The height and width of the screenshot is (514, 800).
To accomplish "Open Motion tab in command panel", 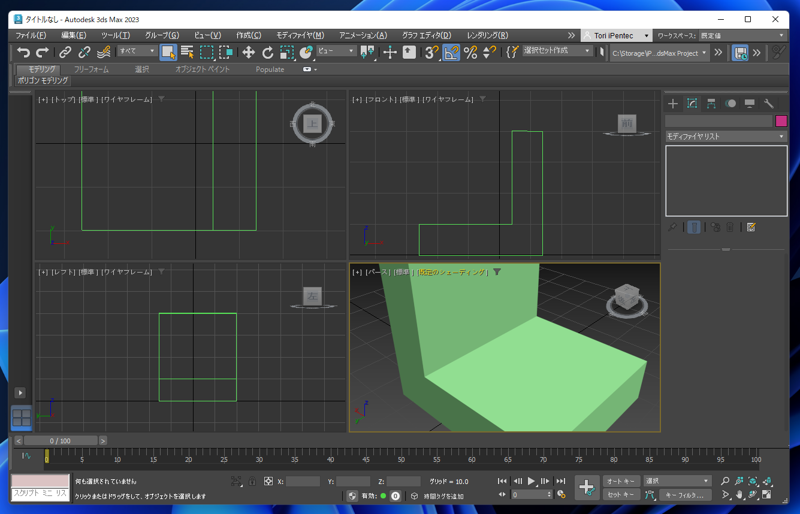I will pos(731,104).
